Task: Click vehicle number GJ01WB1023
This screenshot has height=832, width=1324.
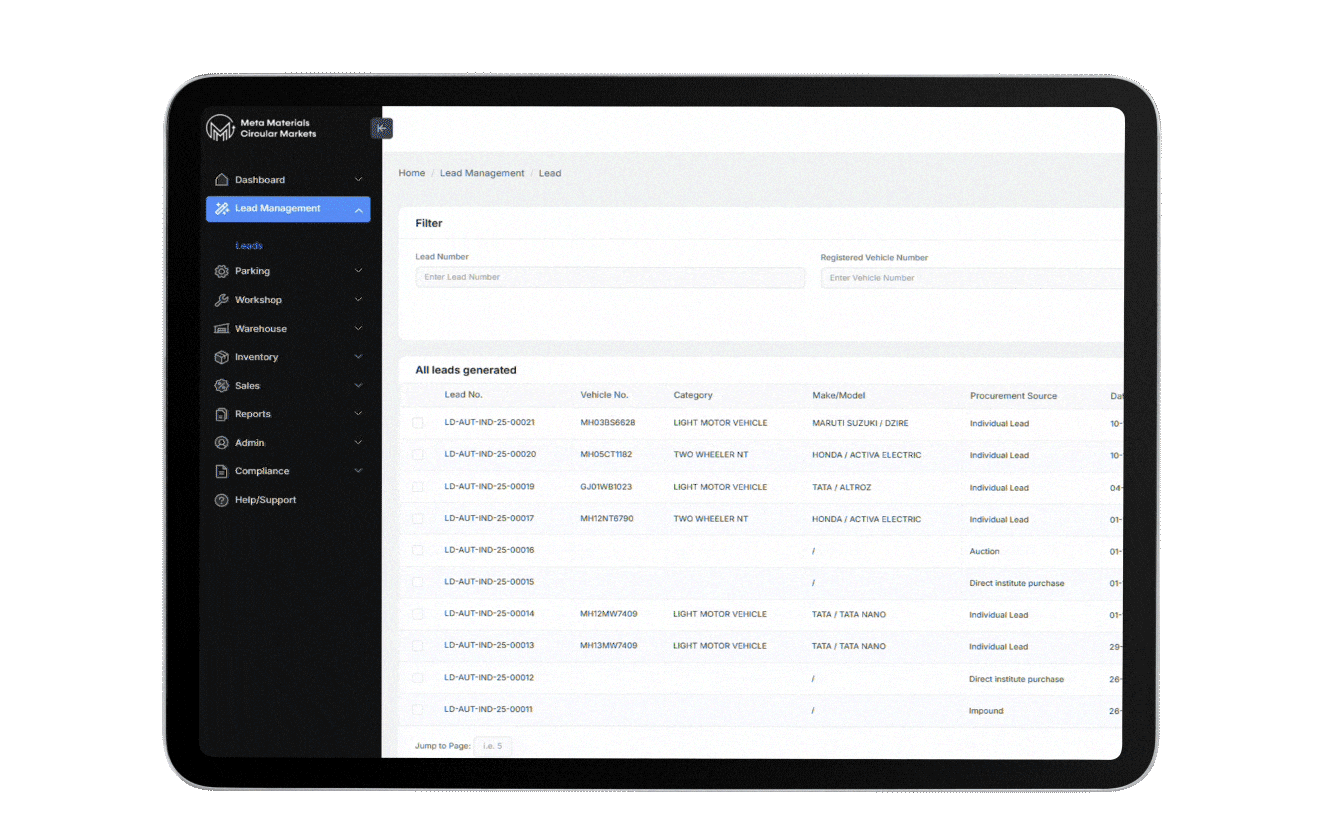Action: pyautogui.click(x=606, y=487)
